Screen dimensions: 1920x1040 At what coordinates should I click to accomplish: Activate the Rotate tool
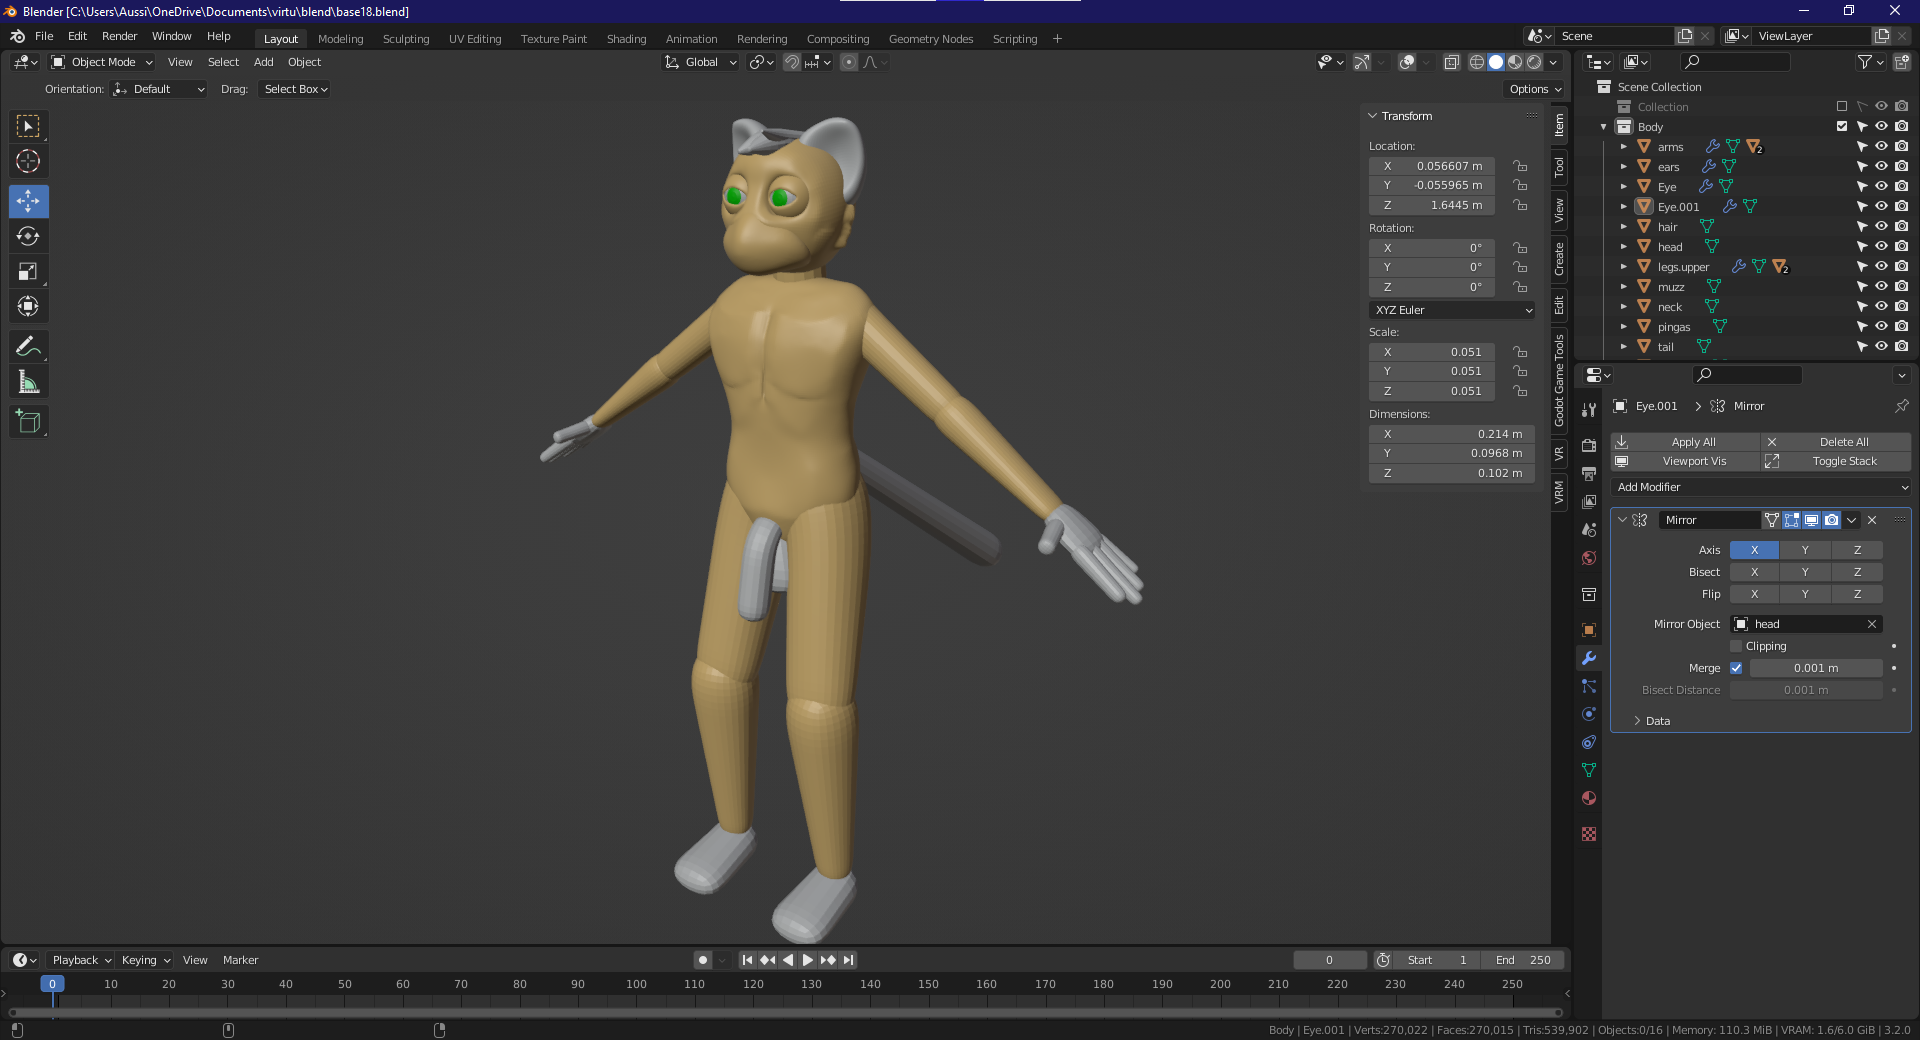pyautogui.click(x=28, y=236)
